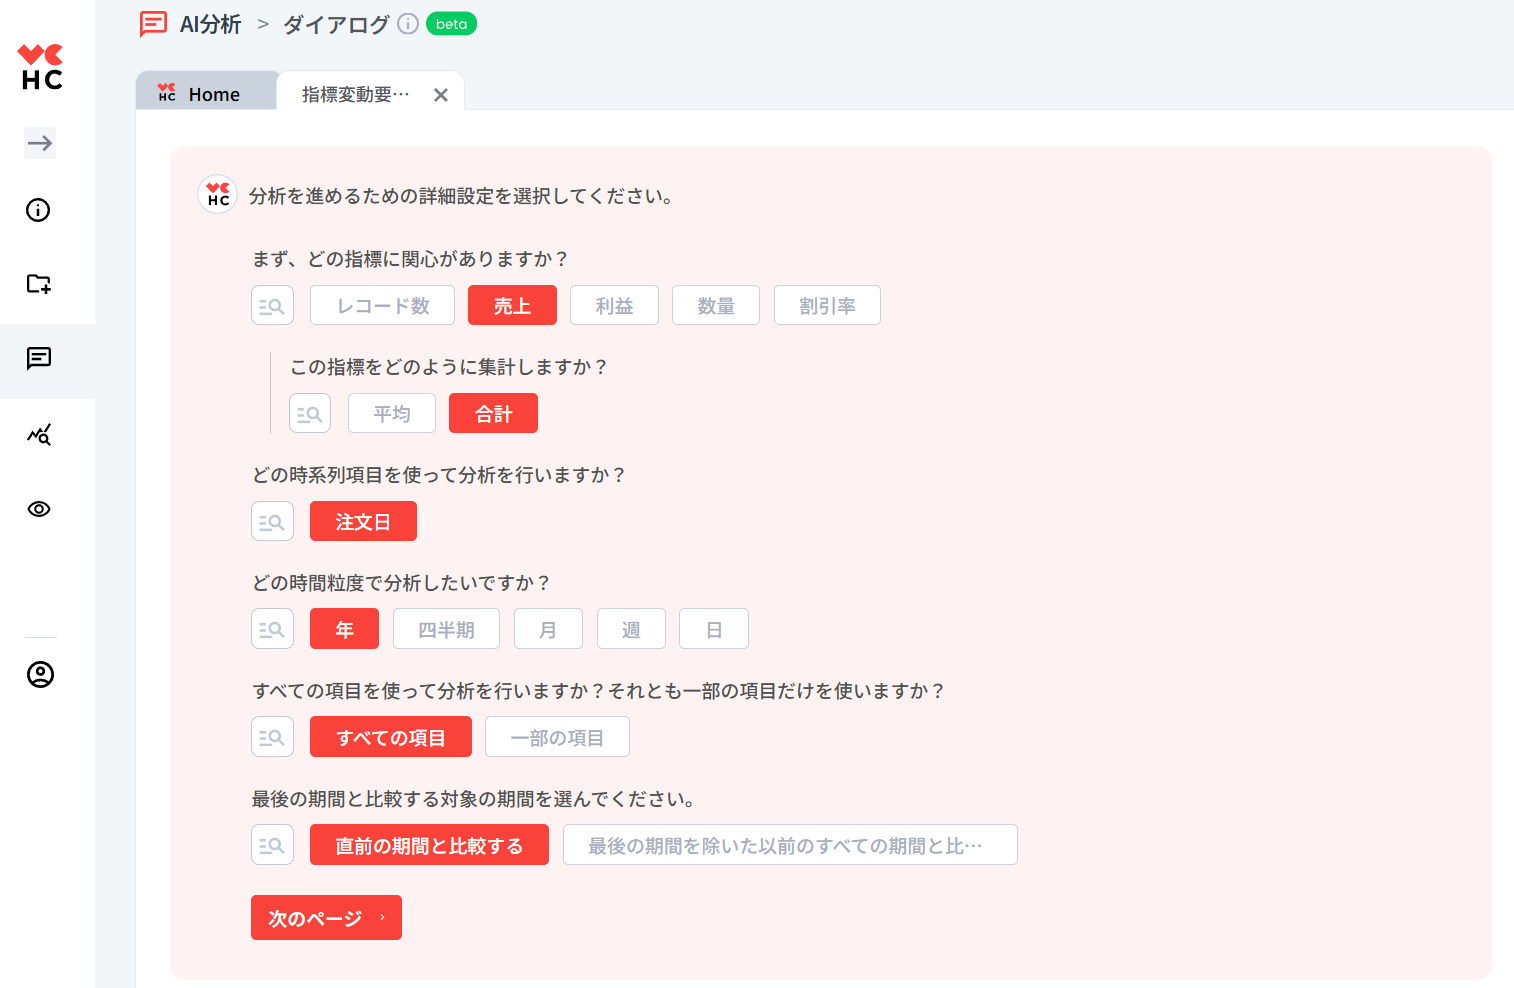Click the eye icon in sidebar
This screenshot has width=1514, height=988.
(39, 509)
